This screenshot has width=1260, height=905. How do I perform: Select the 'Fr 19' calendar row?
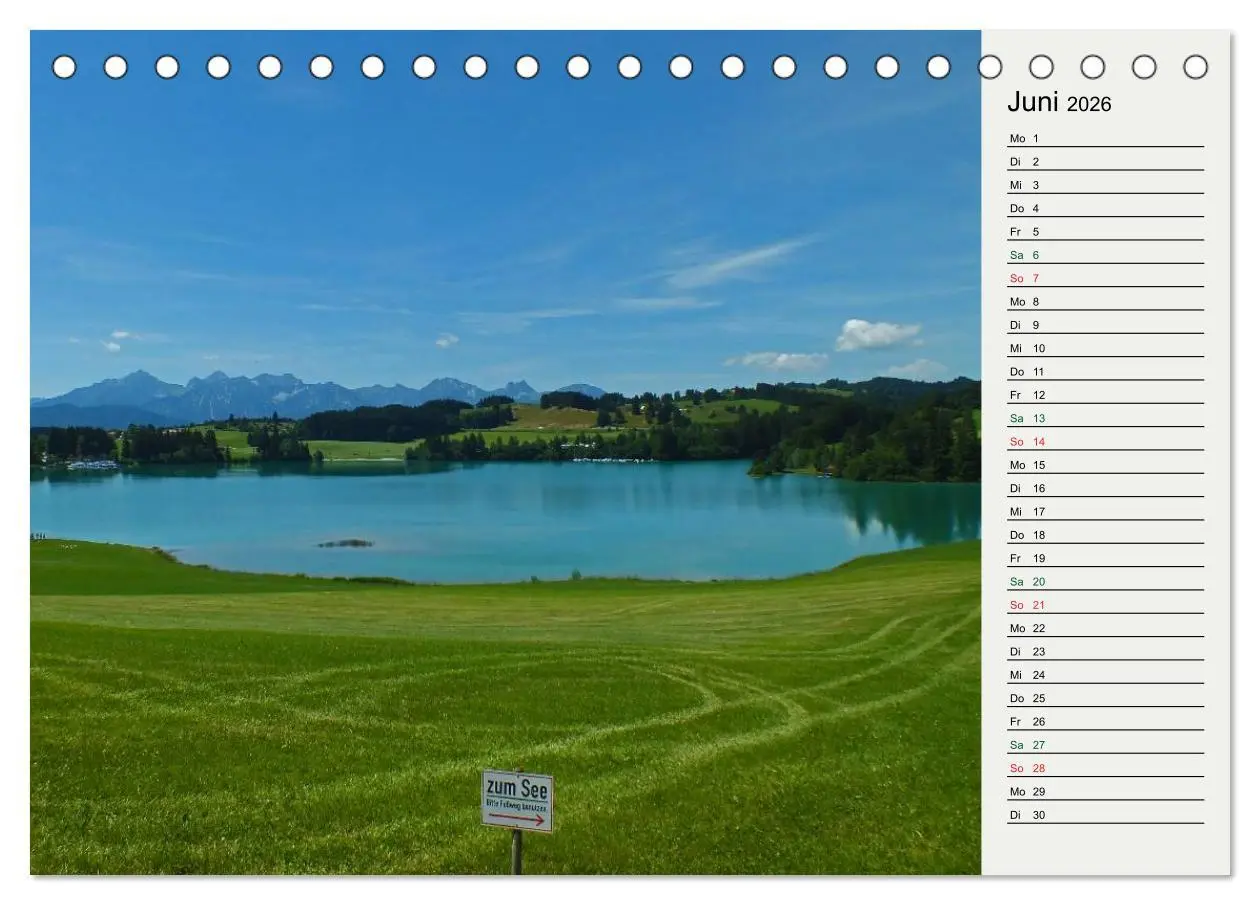(1105, 558)
